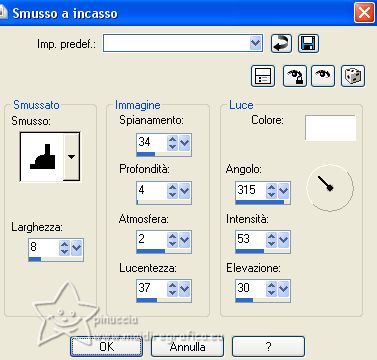This screenshot has width=377, height=360.
Task: Adjust Lucentezza with its spinner arrows
Action: tap(172, 289)
